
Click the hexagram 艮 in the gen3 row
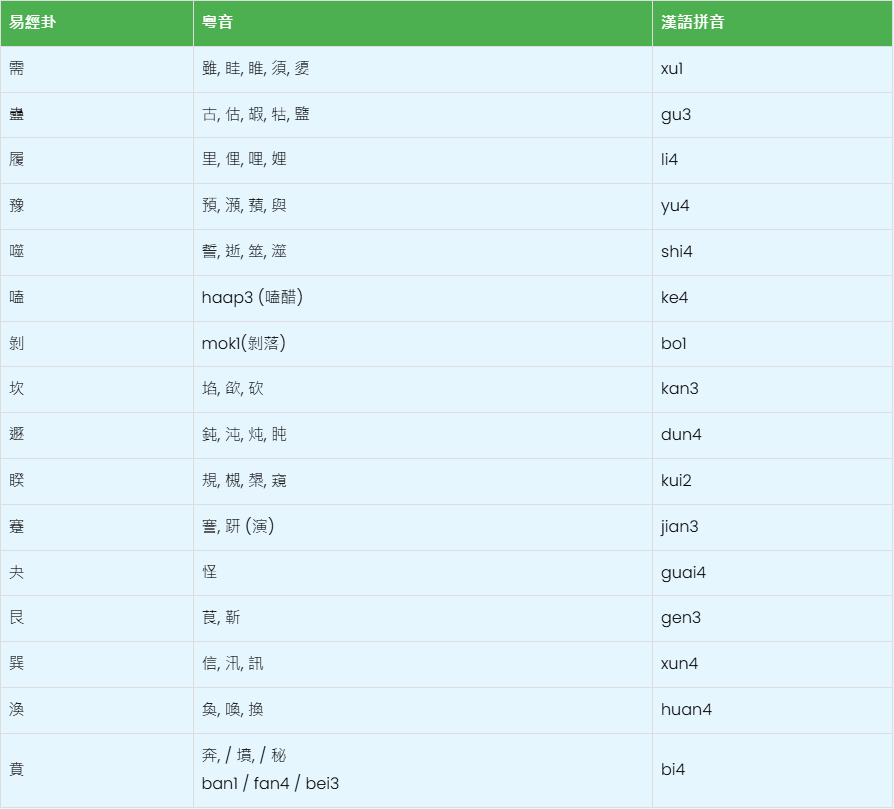click(17, 617)
